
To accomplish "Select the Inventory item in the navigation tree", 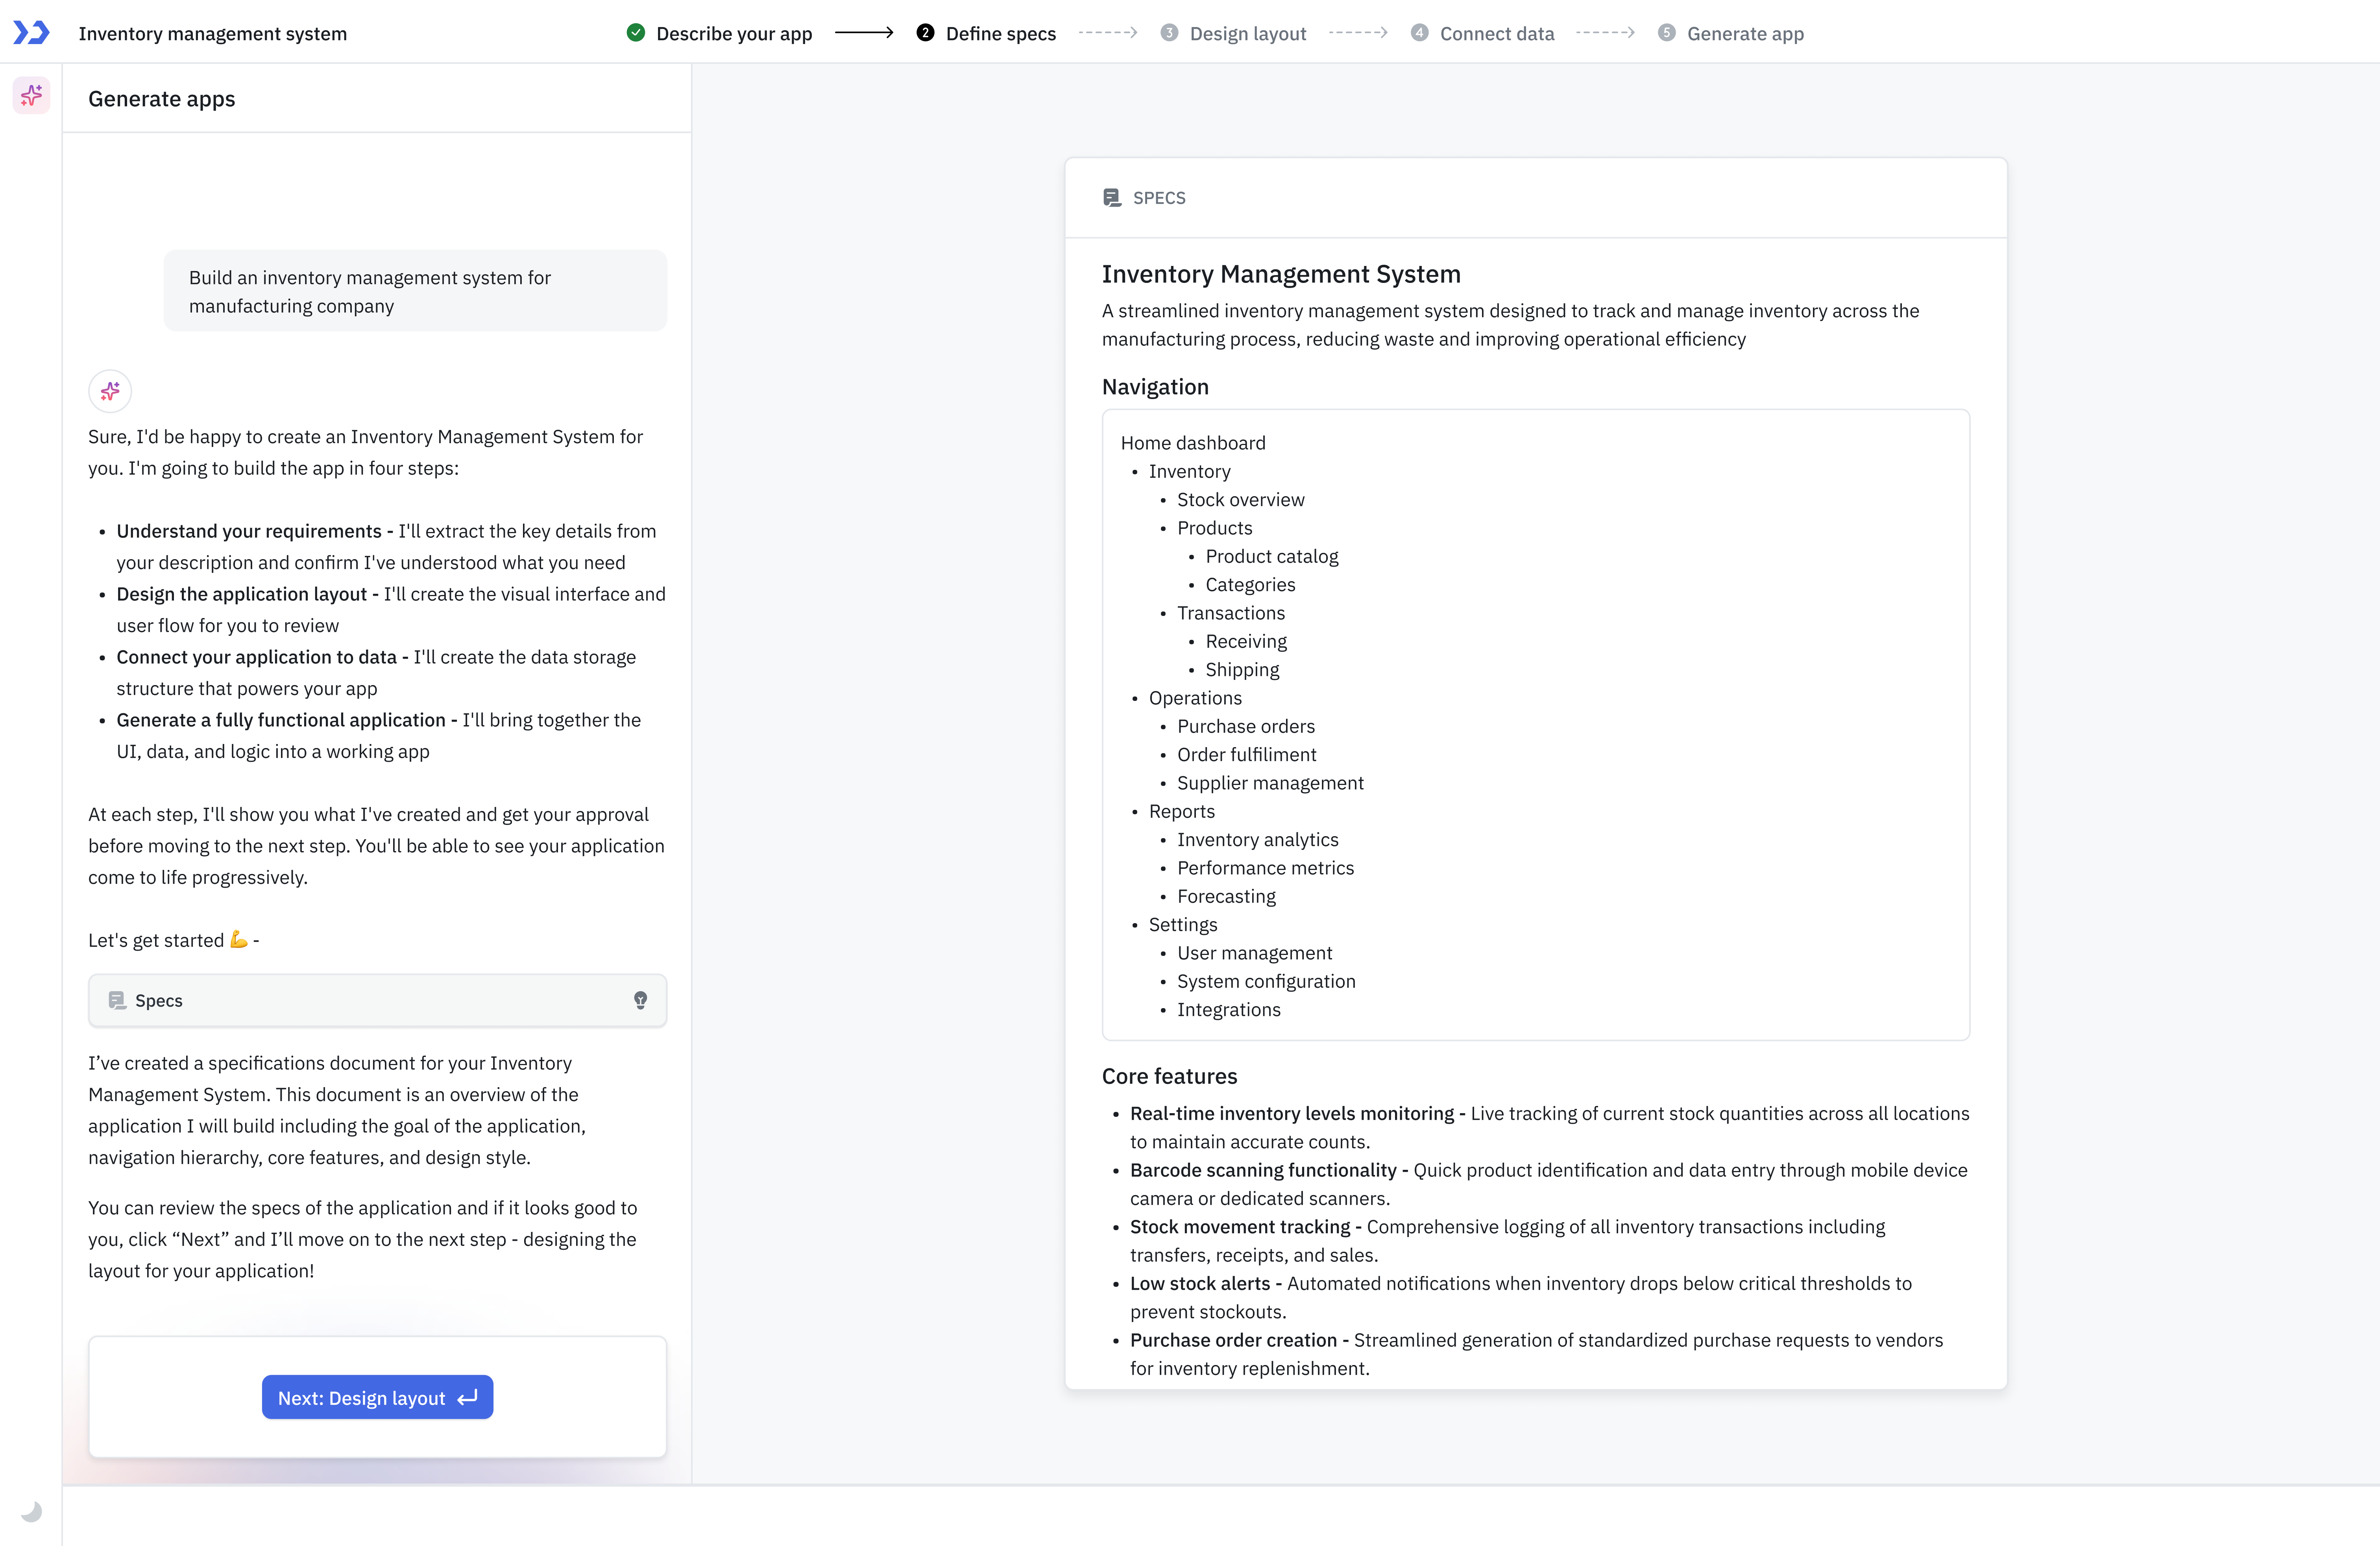I will click(1189, 471).
